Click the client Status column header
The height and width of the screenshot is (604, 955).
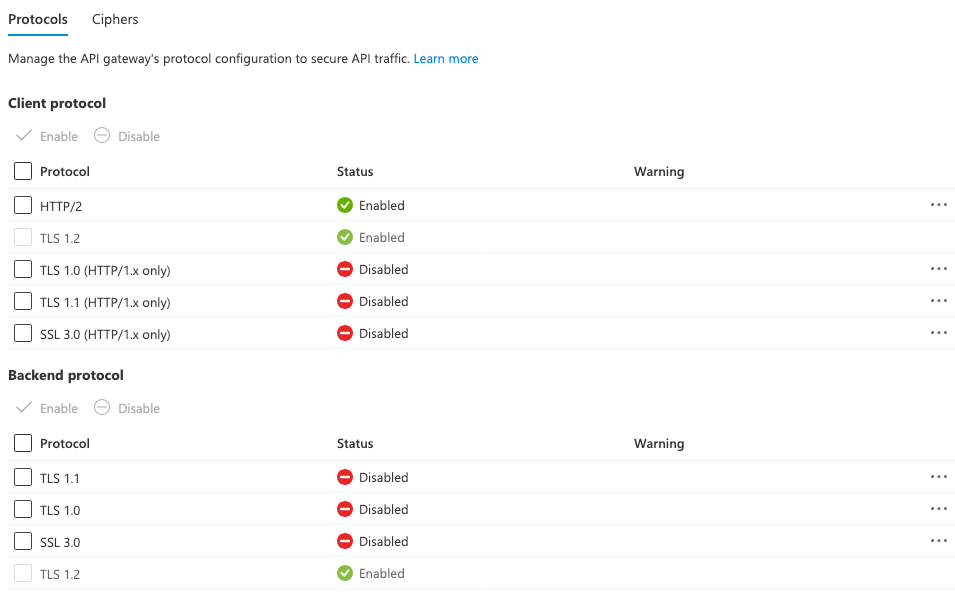[355, 171]
